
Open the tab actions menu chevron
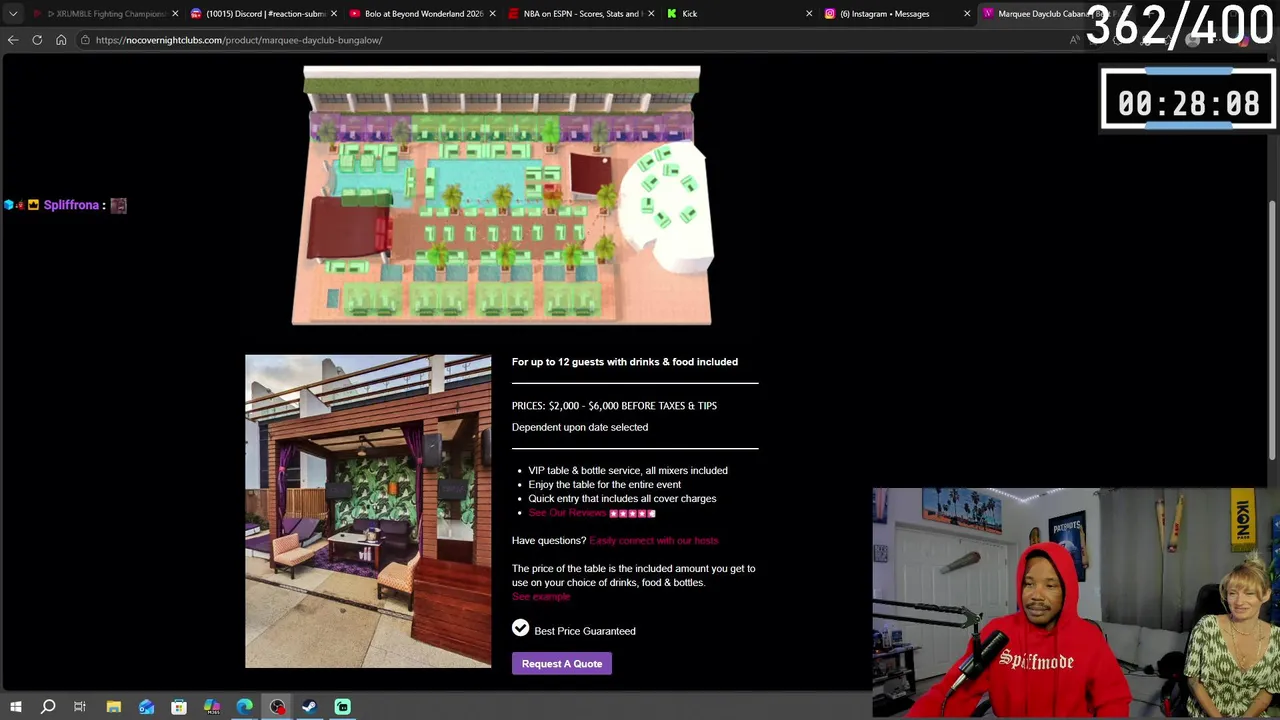click(13, 14)
